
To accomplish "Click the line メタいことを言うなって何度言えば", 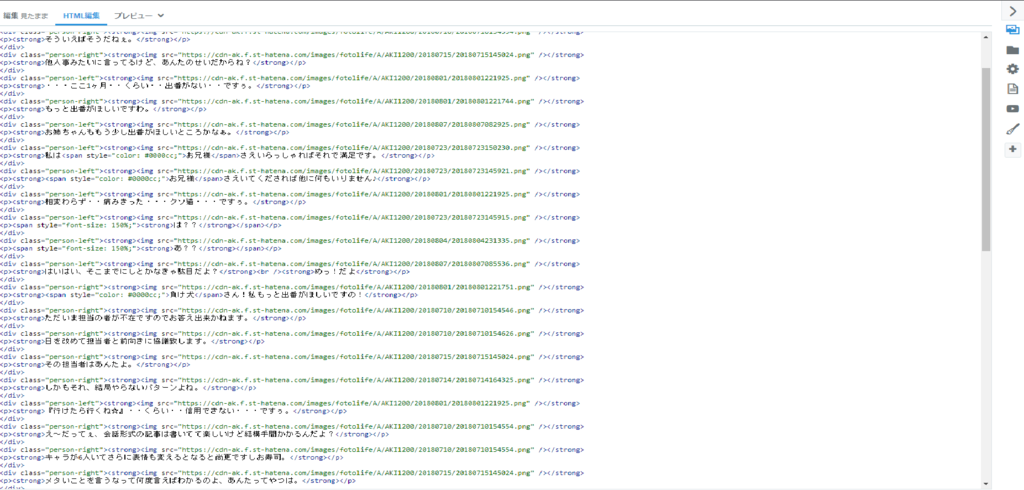I will point(177,481).
